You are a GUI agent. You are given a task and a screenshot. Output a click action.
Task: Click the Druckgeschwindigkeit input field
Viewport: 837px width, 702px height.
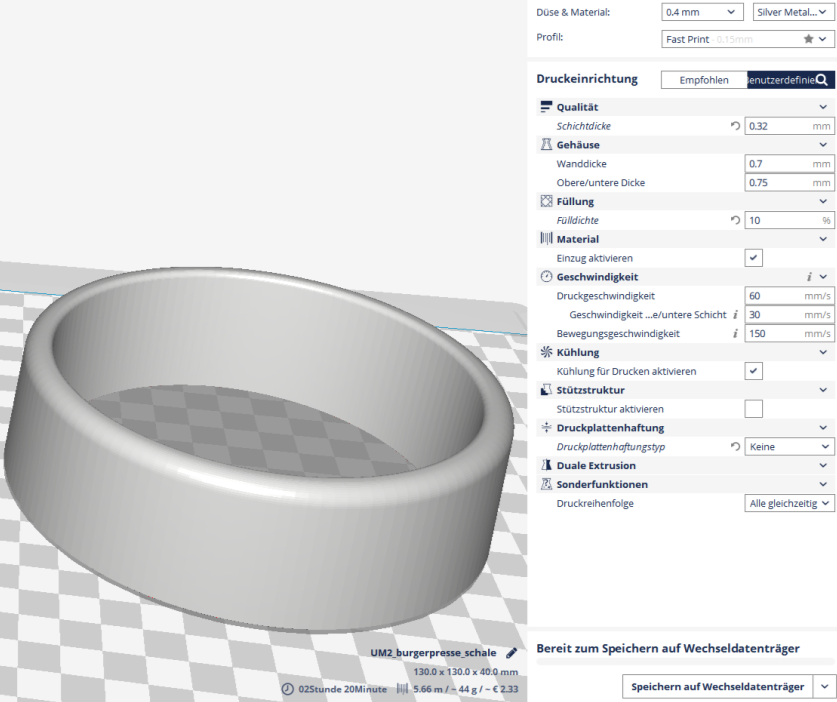pyautogui.click(x=789, y=295)
